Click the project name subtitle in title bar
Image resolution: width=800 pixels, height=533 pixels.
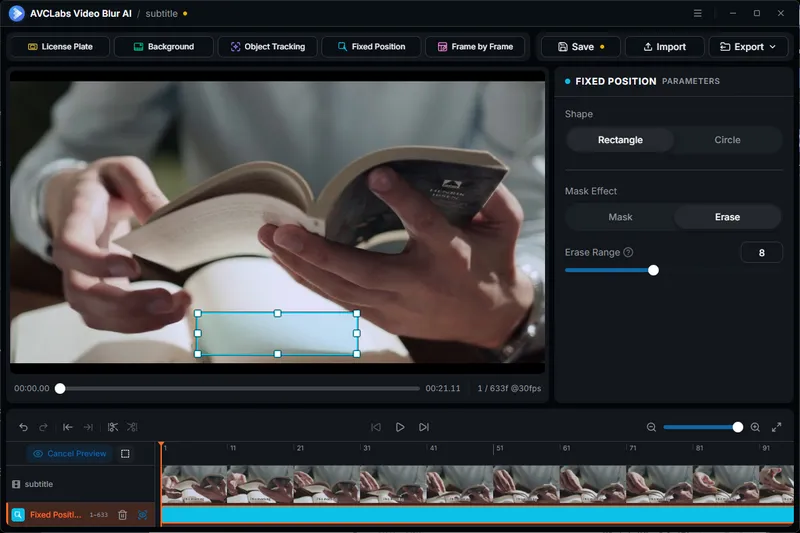click(161, 14)
